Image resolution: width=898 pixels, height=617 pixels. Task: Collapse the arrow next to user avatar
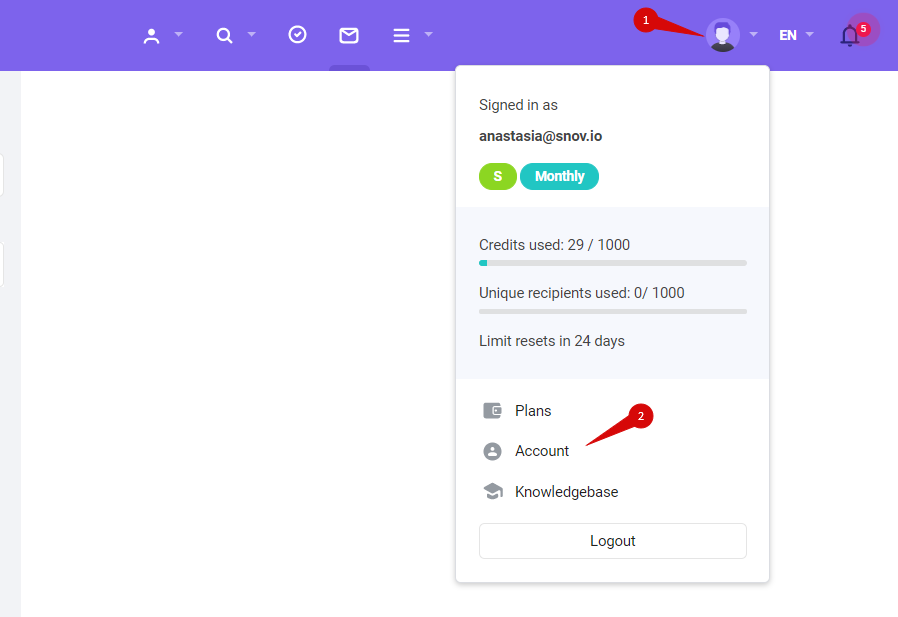pos(754,34)
